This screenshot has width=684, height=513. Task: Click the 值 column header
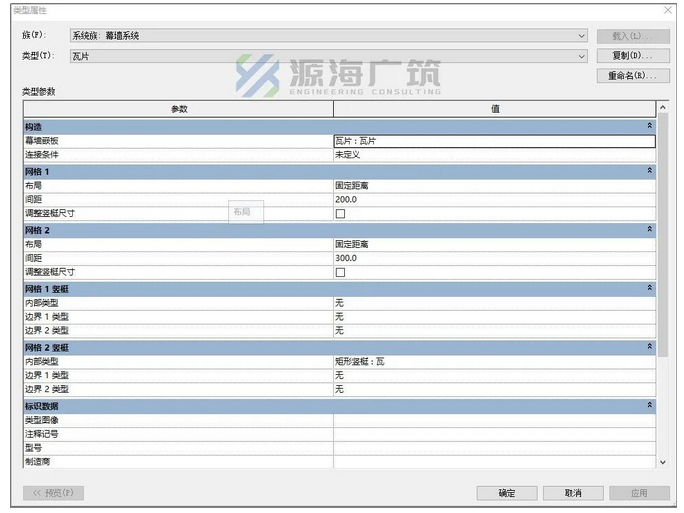click(x=495, y=109)
